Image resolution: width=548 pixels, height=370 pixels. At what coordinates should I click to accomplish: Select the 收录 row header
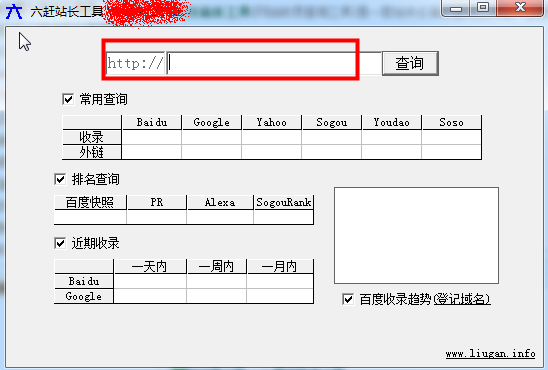(x=92, y=137)
